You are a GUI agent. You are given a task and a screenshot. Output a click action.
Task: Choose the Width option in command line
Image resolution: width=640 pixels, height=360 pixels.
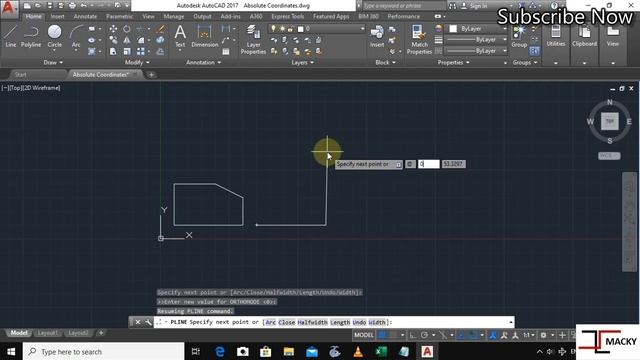click(x=377, y=322)
